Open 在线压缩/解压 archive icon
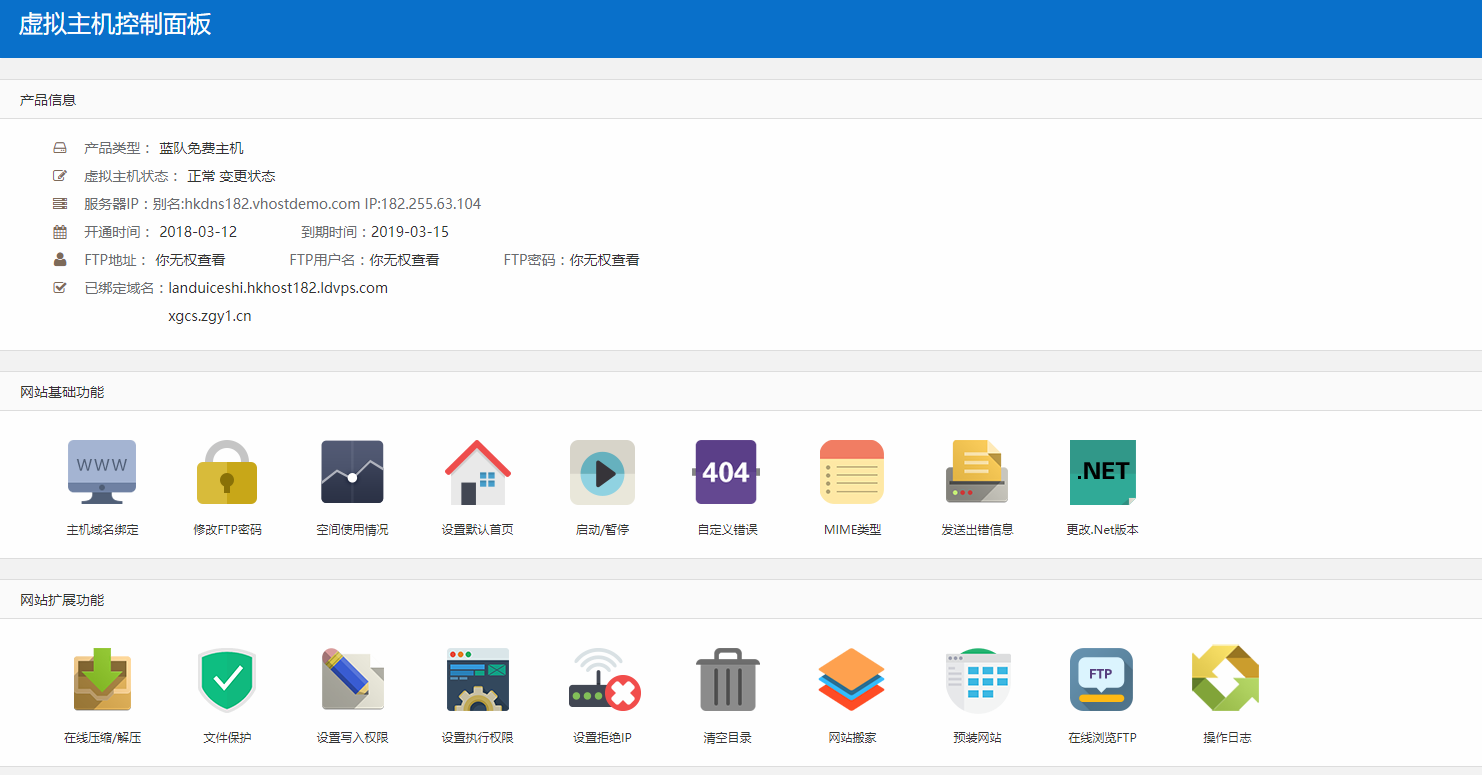Viewport: 1482px width, 775px height. click(102, 680)
